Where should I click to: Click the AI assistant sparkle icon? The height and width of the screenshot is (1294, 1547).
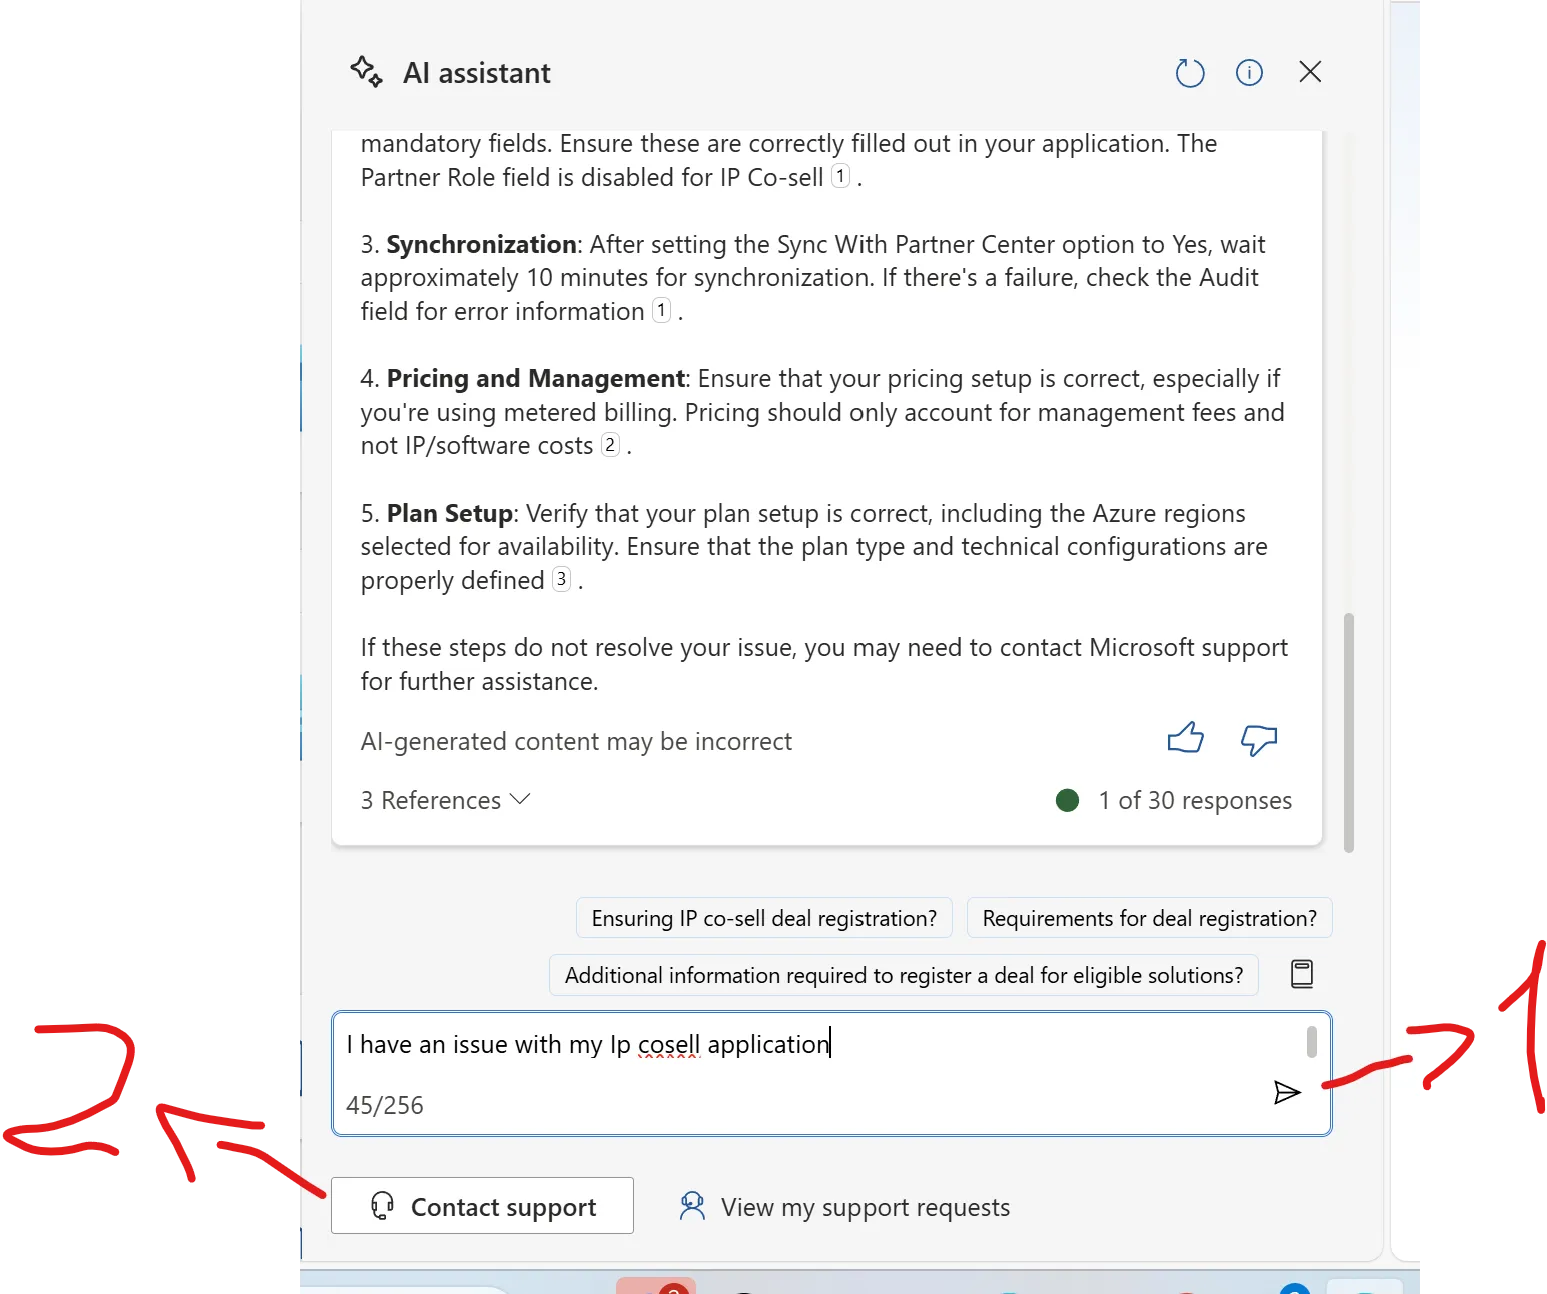point(366,72)
